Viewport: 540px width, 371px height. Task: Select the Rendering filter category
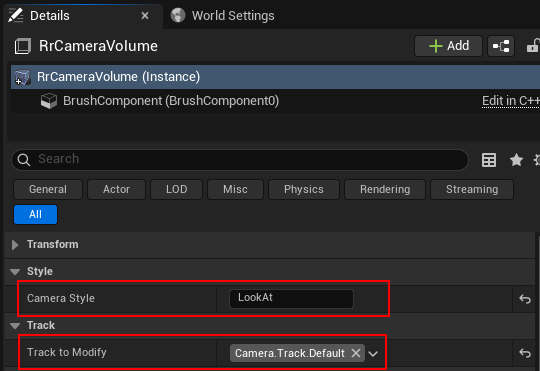point(385,189)
